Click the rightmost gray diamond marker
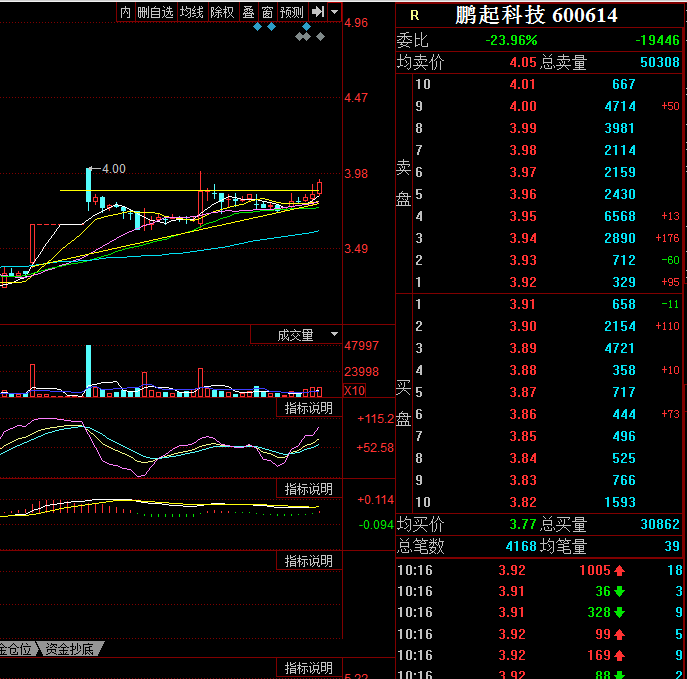The width and height of the screenshot is (687, 679). tap(321, 37)
